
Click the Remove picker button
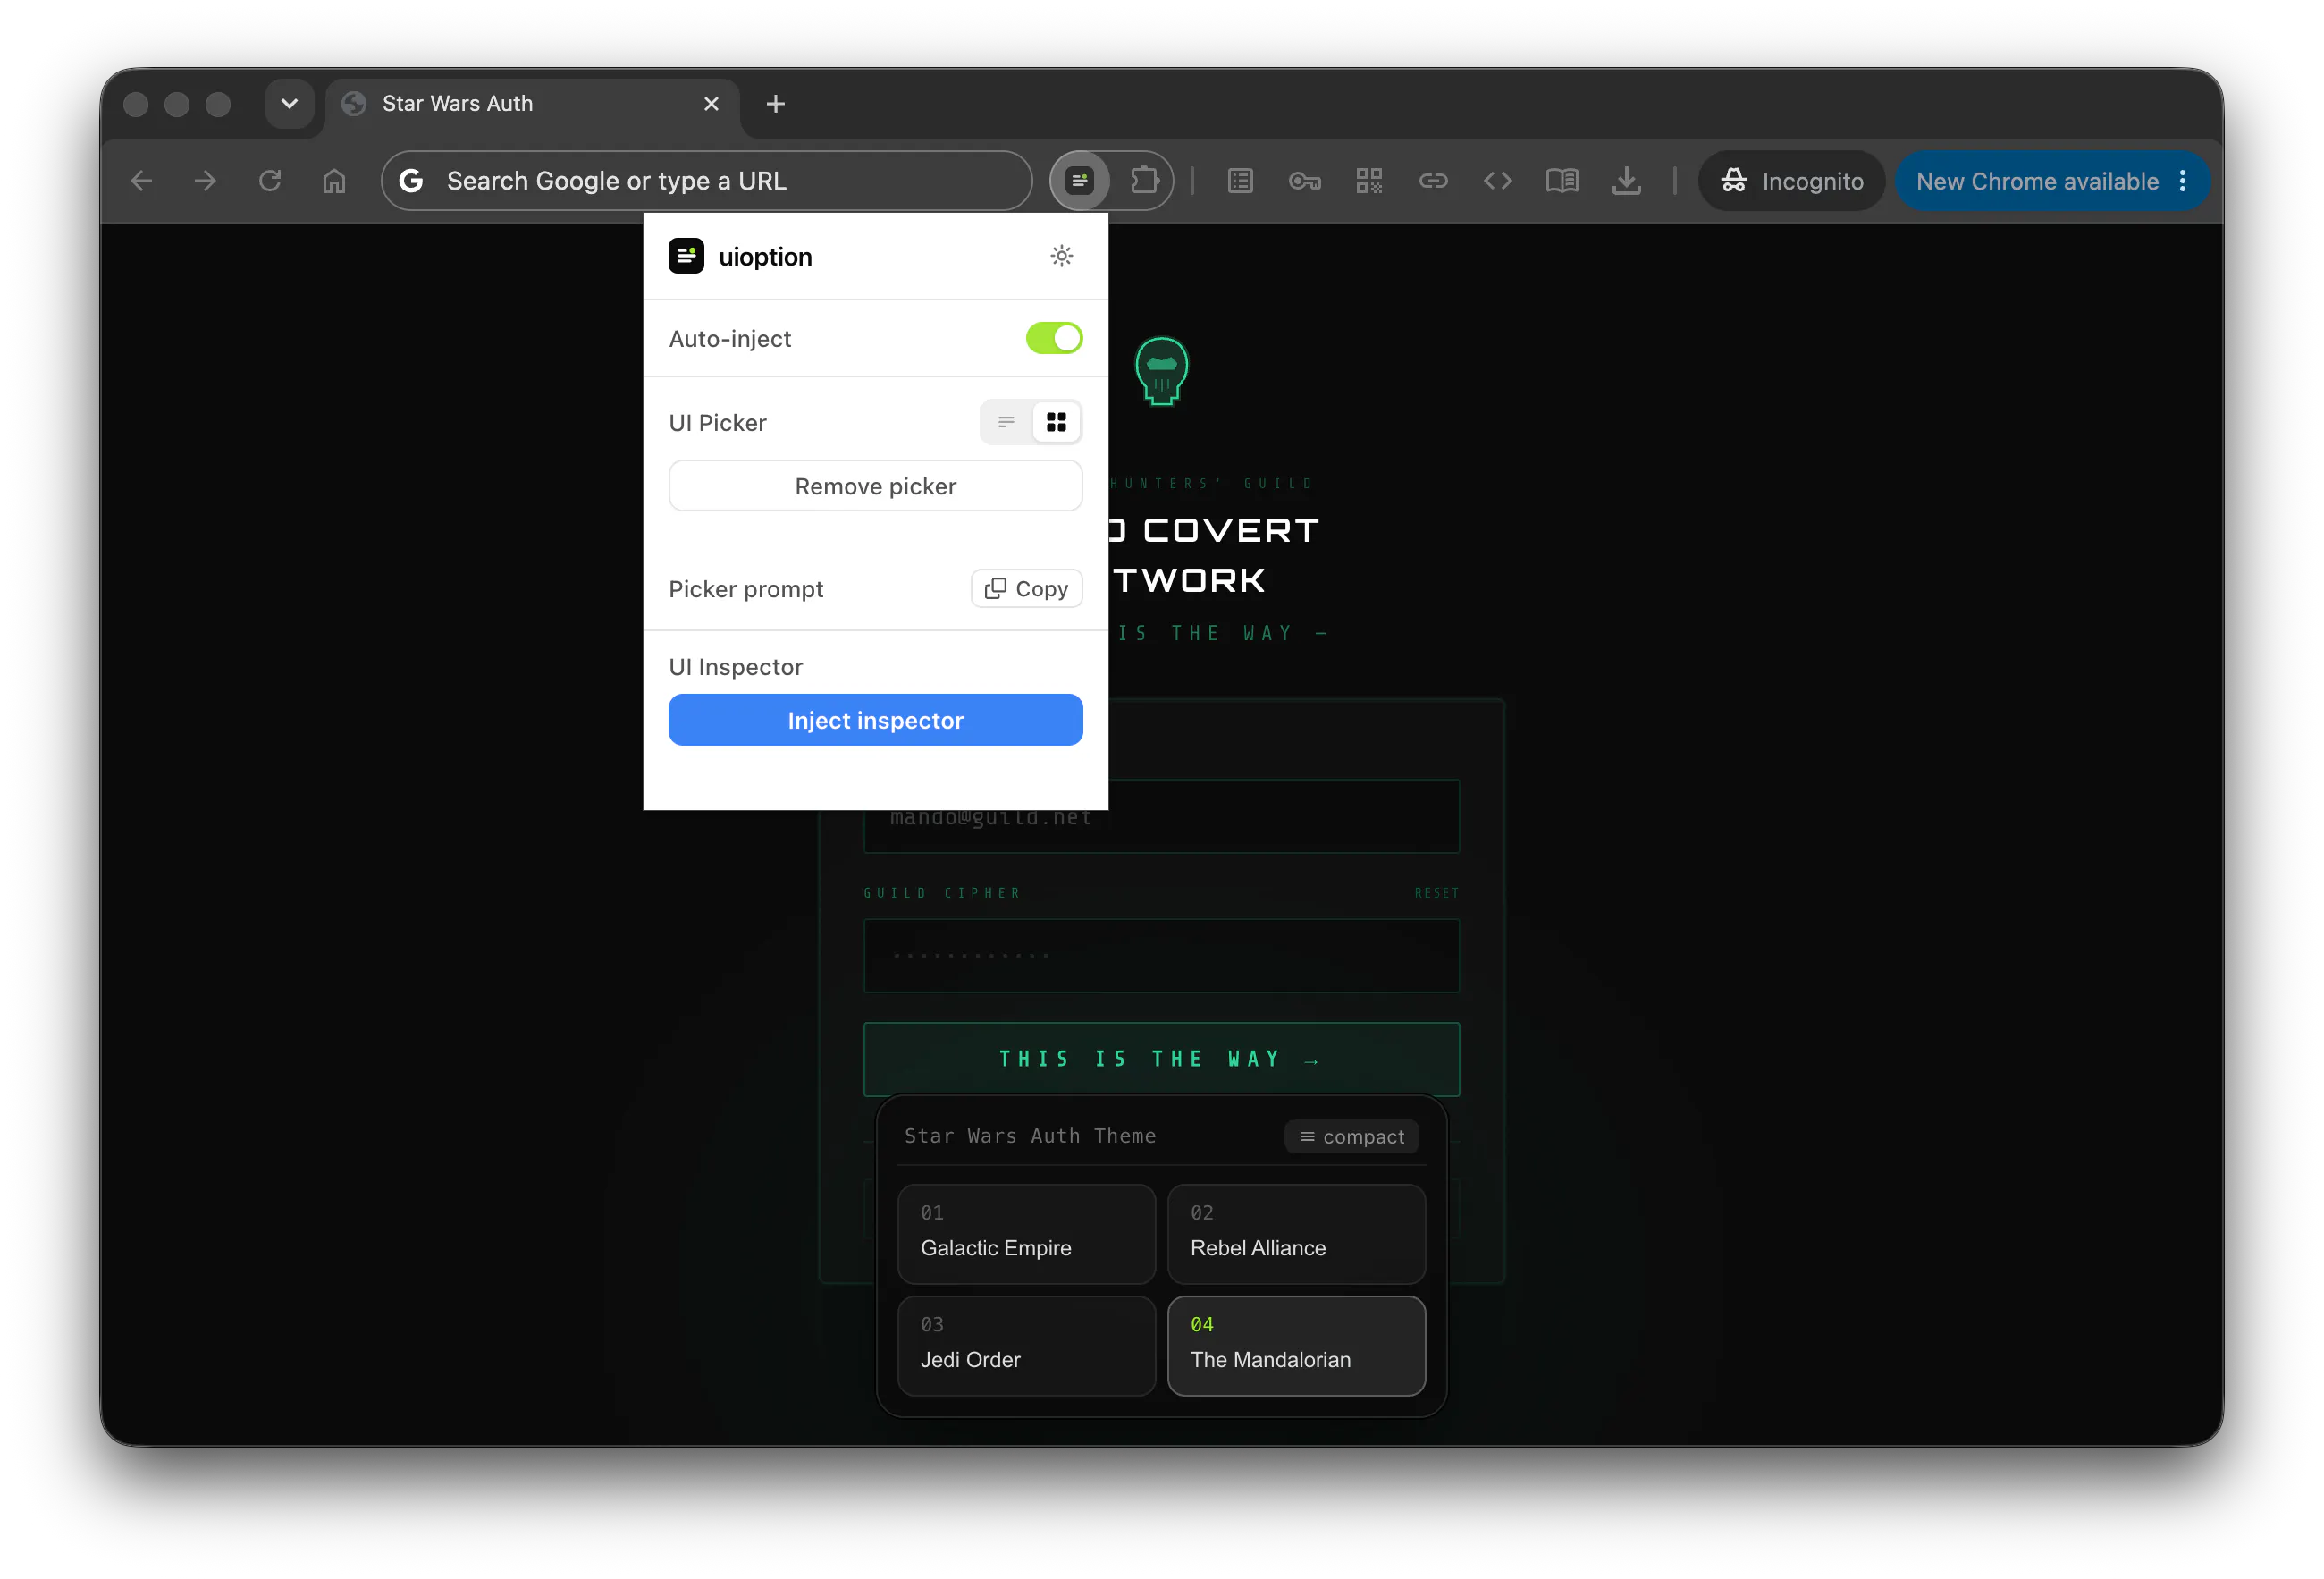coord(875,486)
